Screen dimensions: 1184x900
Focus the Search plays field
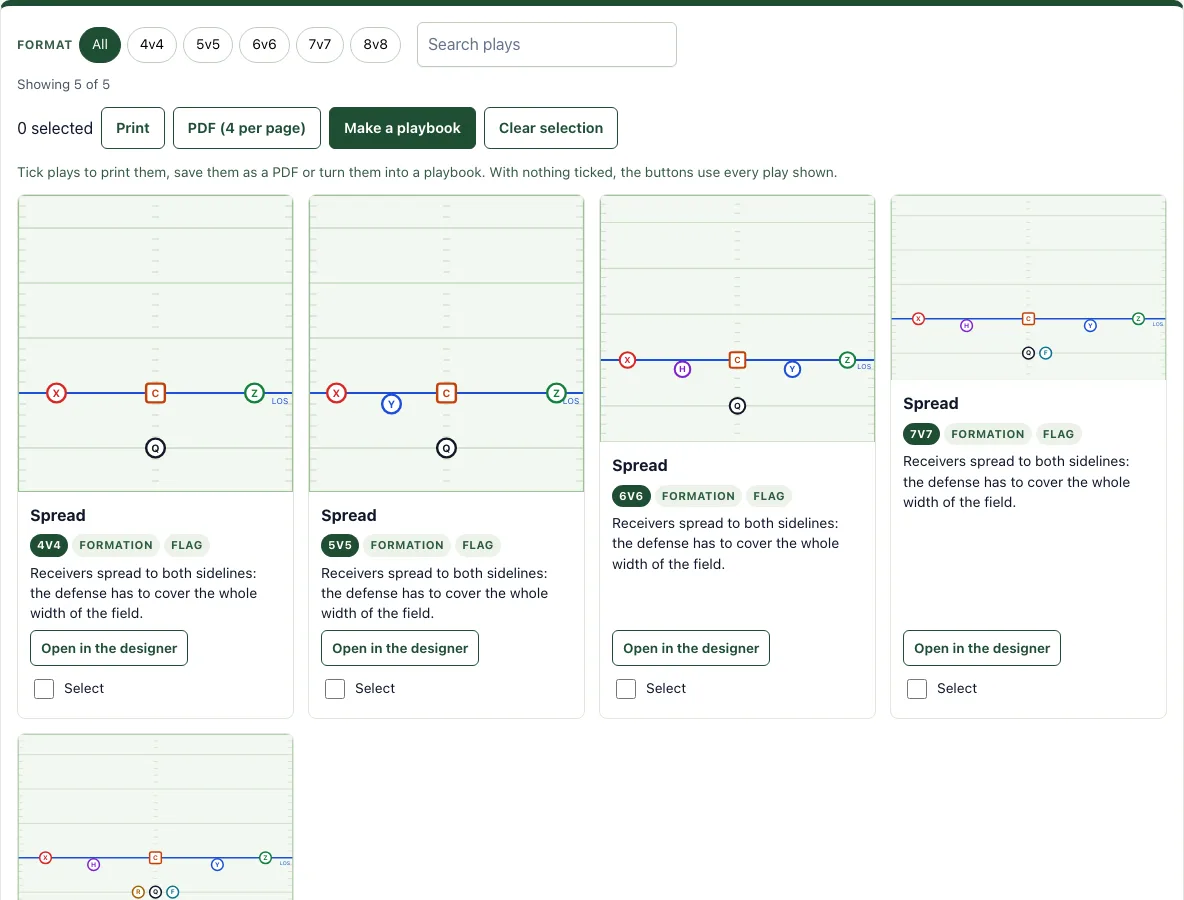[547, 45]
